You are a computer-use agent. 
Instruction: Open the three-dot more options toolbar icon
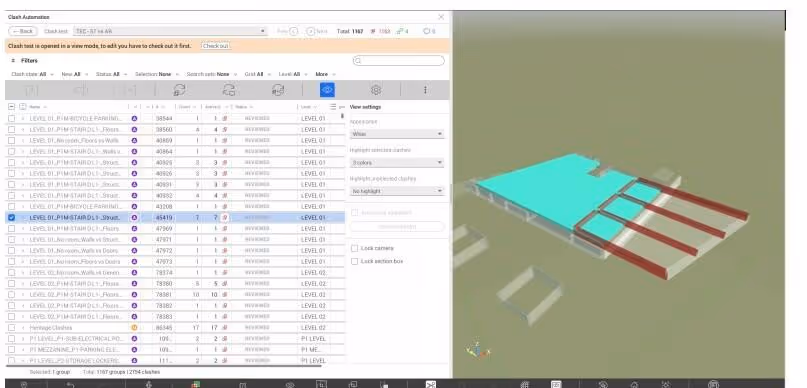[425, 90]
